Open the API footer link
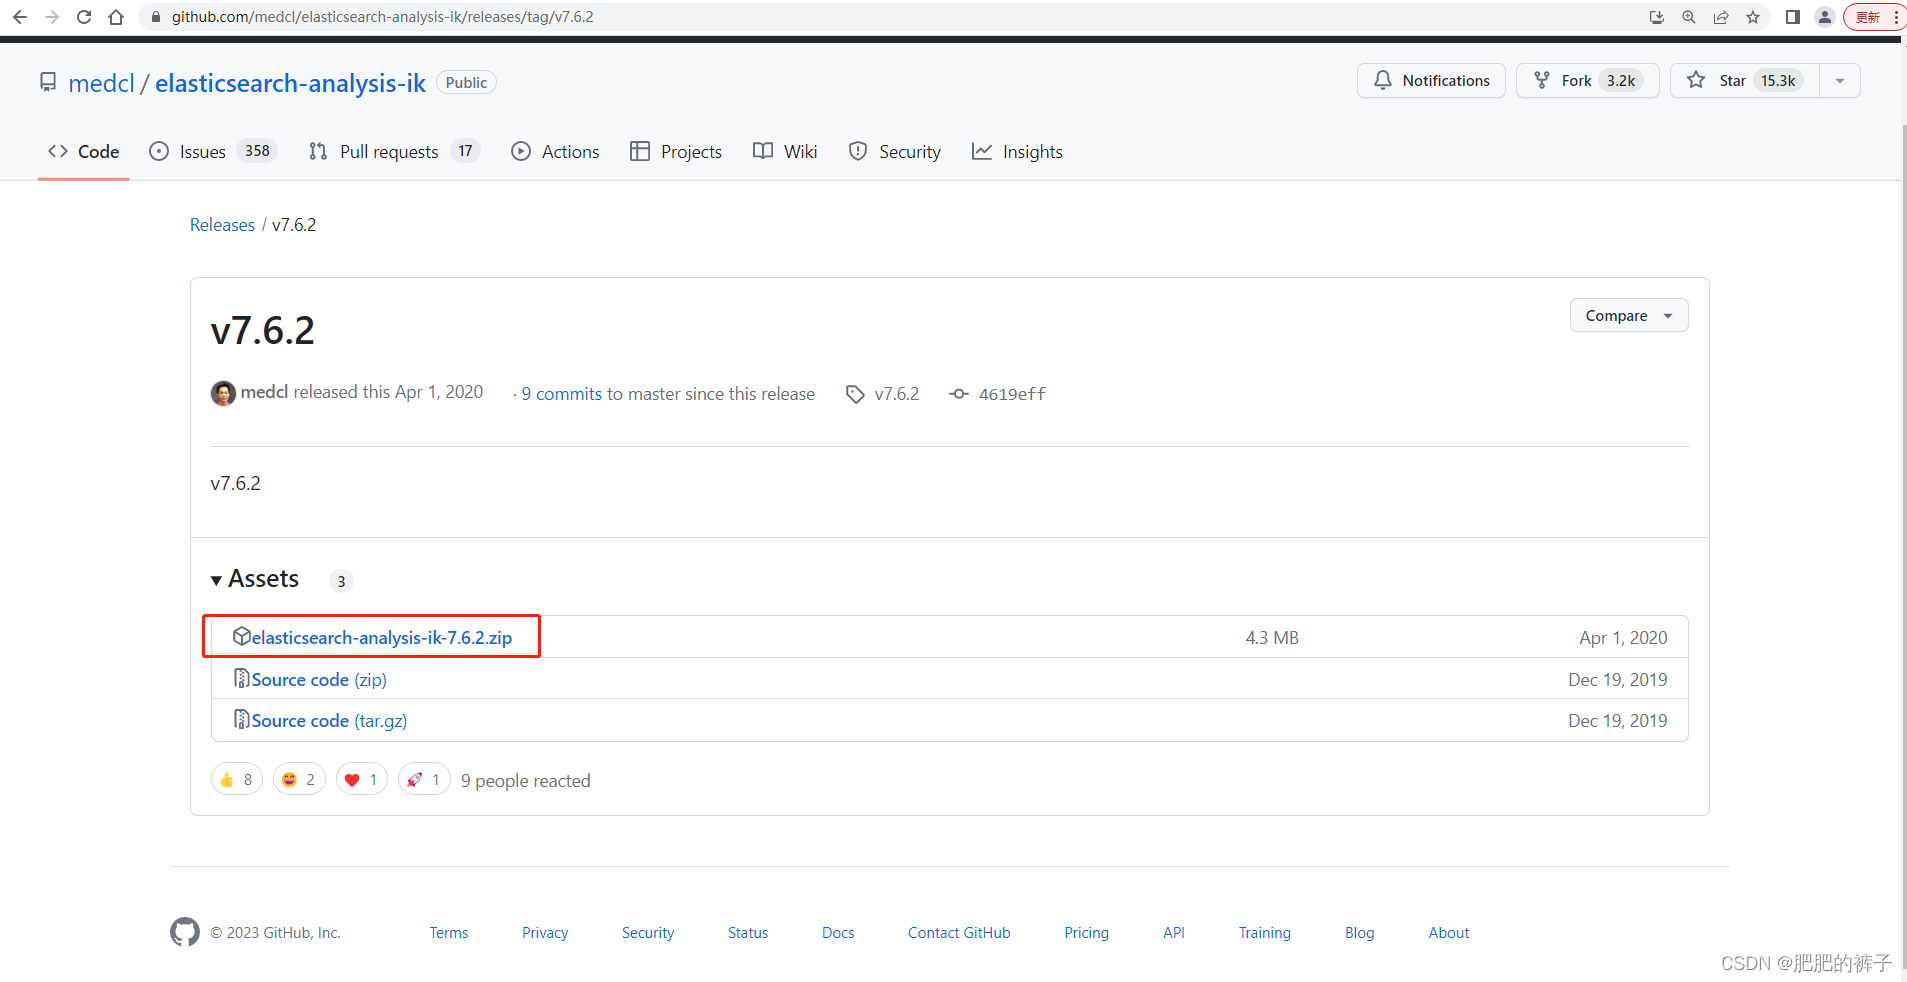1907x982 pixels. (1174, 933)
